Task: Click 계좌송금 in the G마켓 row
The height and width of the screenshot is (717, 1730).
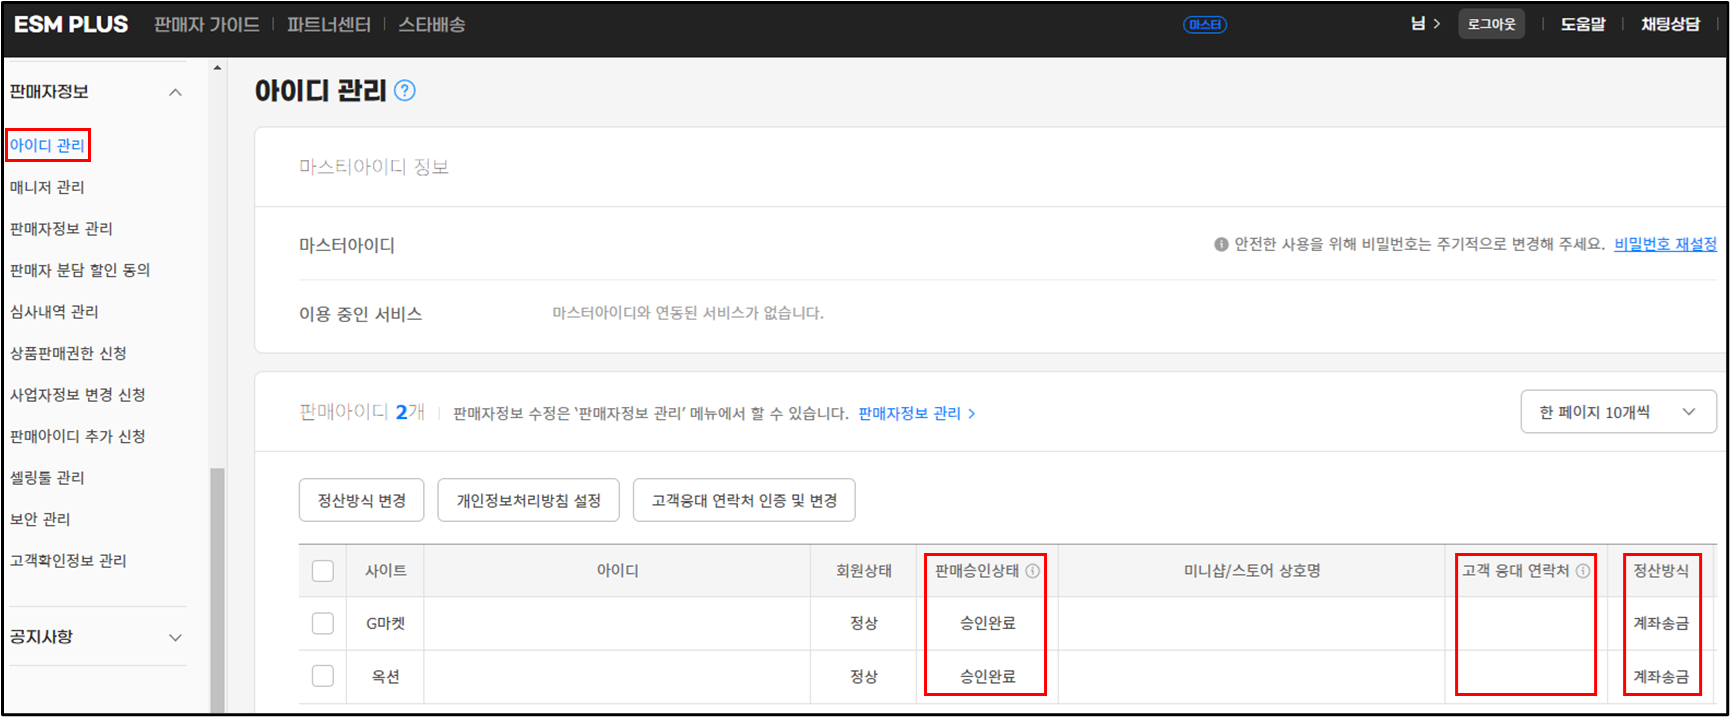Action: pos(1661,623)
